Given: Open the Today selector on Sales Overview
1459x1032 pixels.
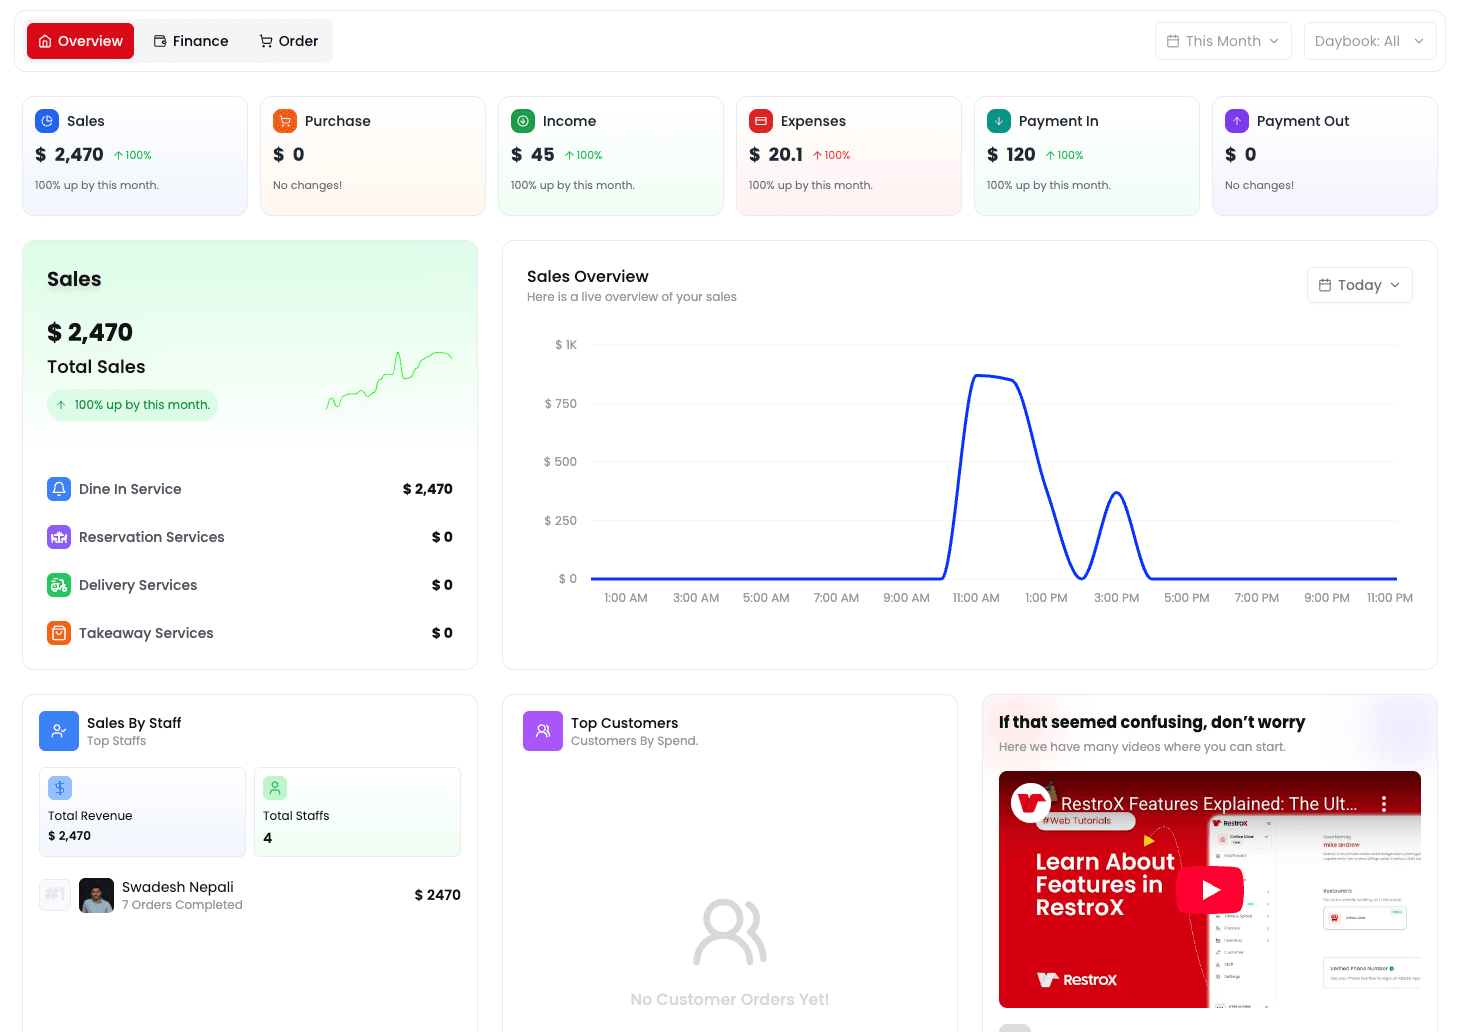Looking at the screenshot, I should pos(1359,285).
